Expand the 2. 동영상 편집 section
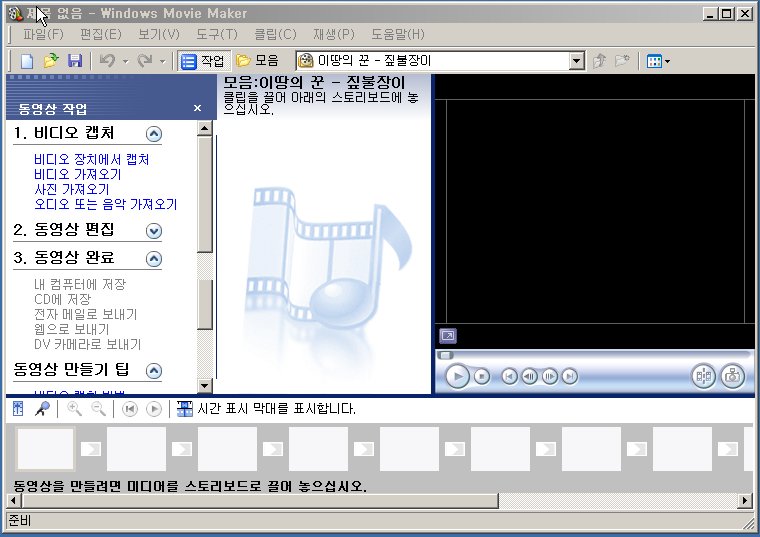The image size is (760, 537). tap(154, 231)
